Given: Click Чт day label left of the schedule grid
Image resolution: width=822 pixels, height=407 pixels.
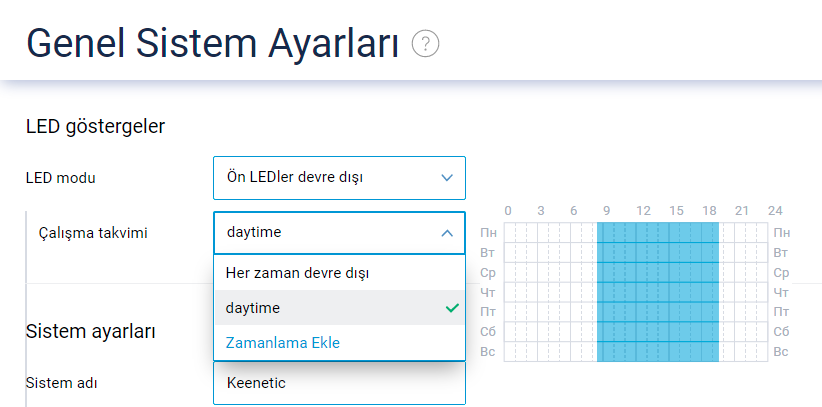Looking at the screenshot, I should (489, 292).
